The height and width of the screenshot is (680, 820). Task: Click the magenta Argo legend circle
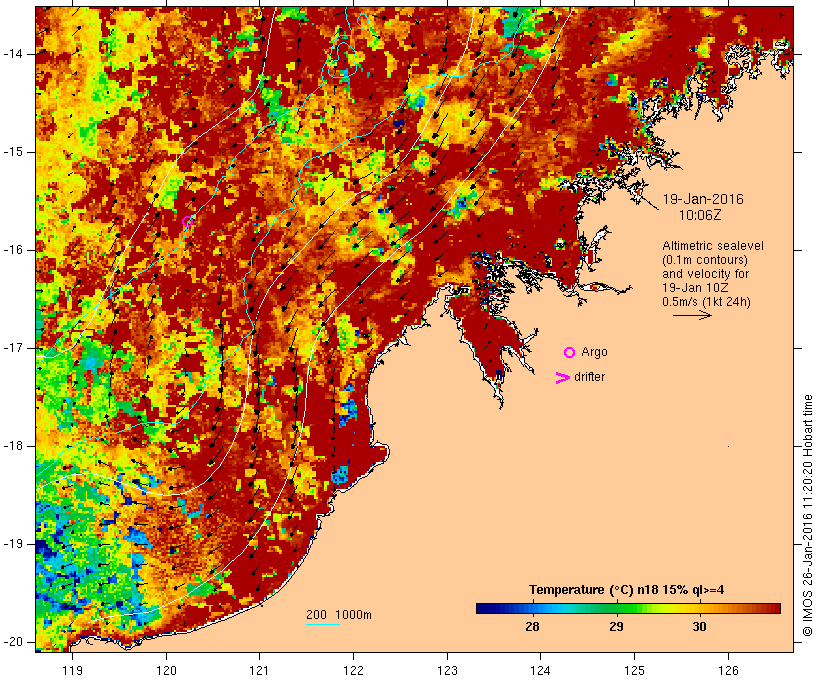570,353
